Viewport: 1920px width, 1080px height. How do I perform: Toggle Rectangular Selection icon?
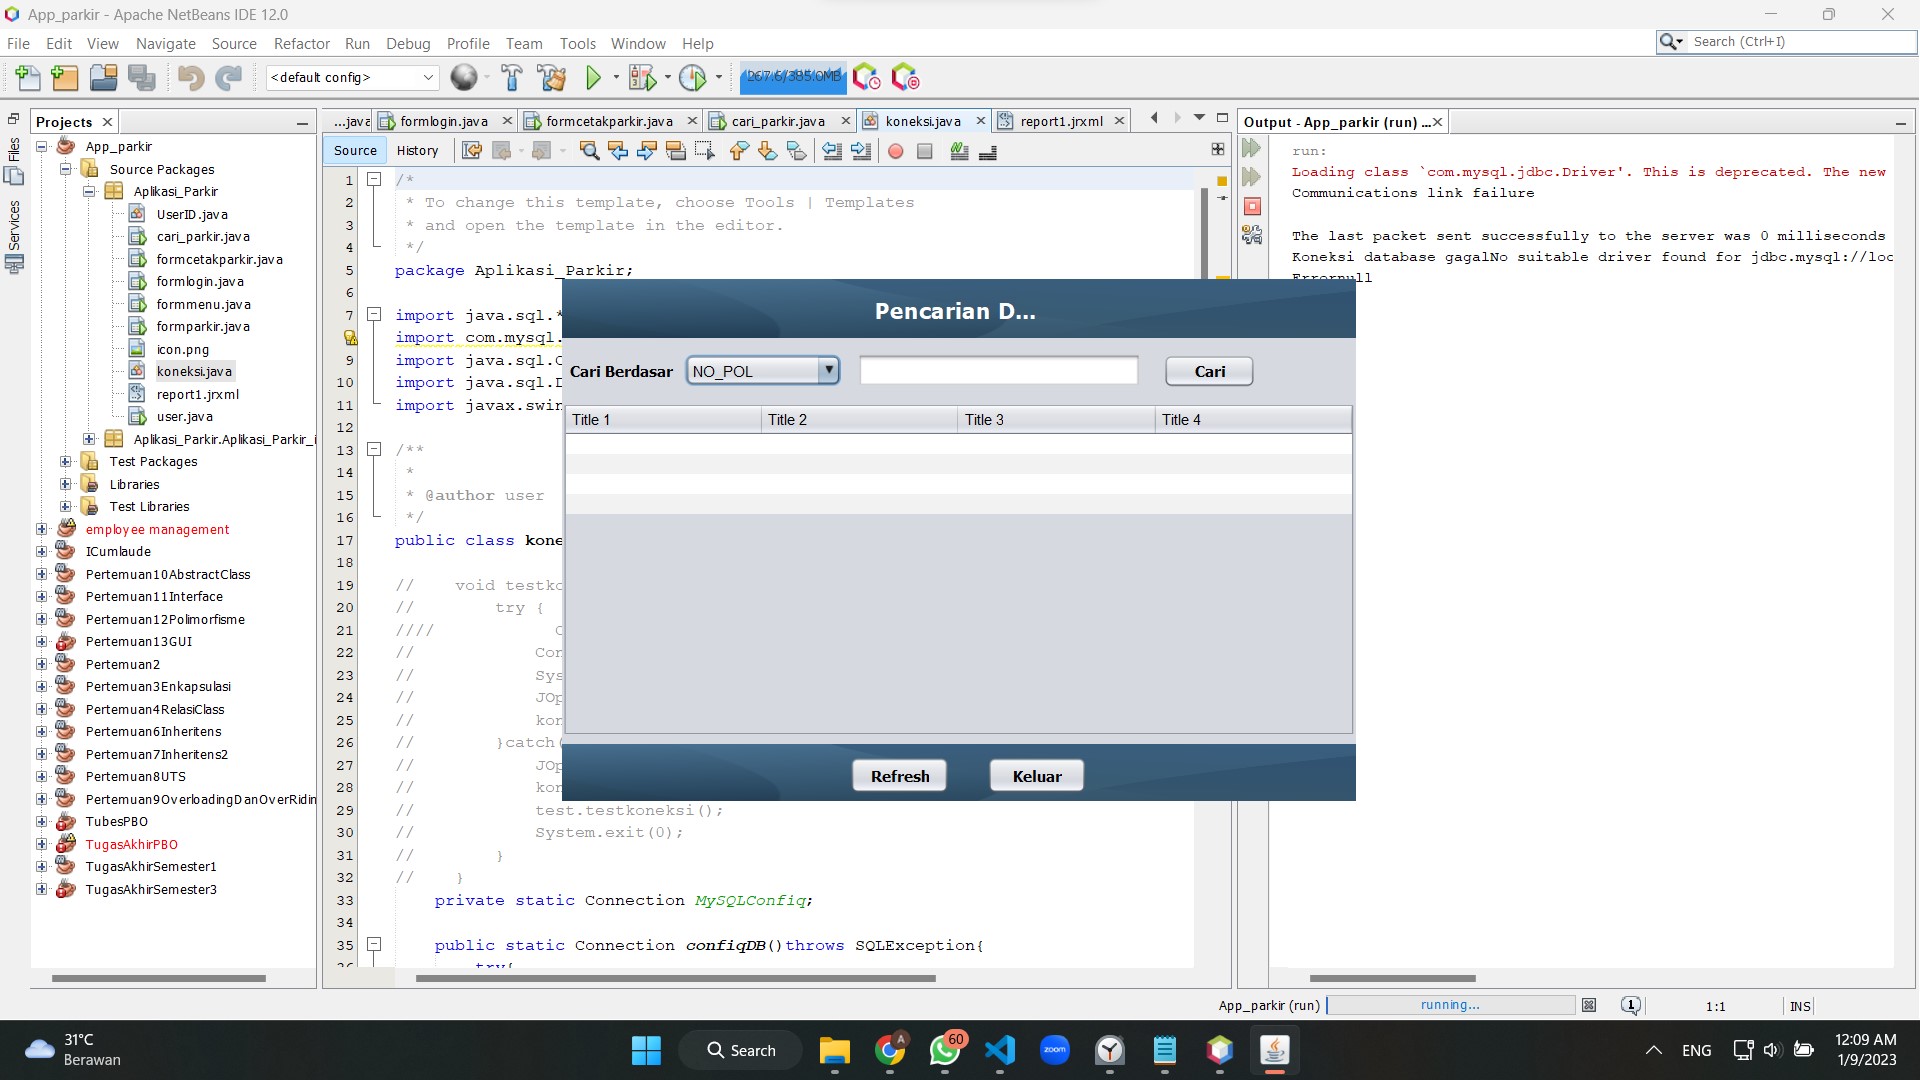click(705, 151)
